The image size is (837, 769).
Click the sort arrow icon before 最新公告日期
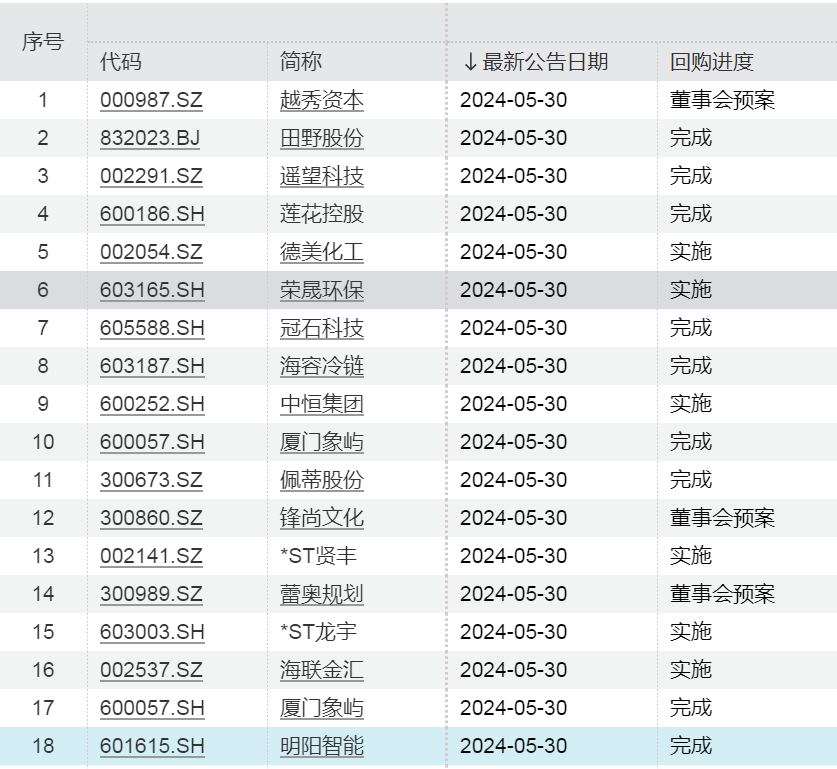click(x=470, y=62)
